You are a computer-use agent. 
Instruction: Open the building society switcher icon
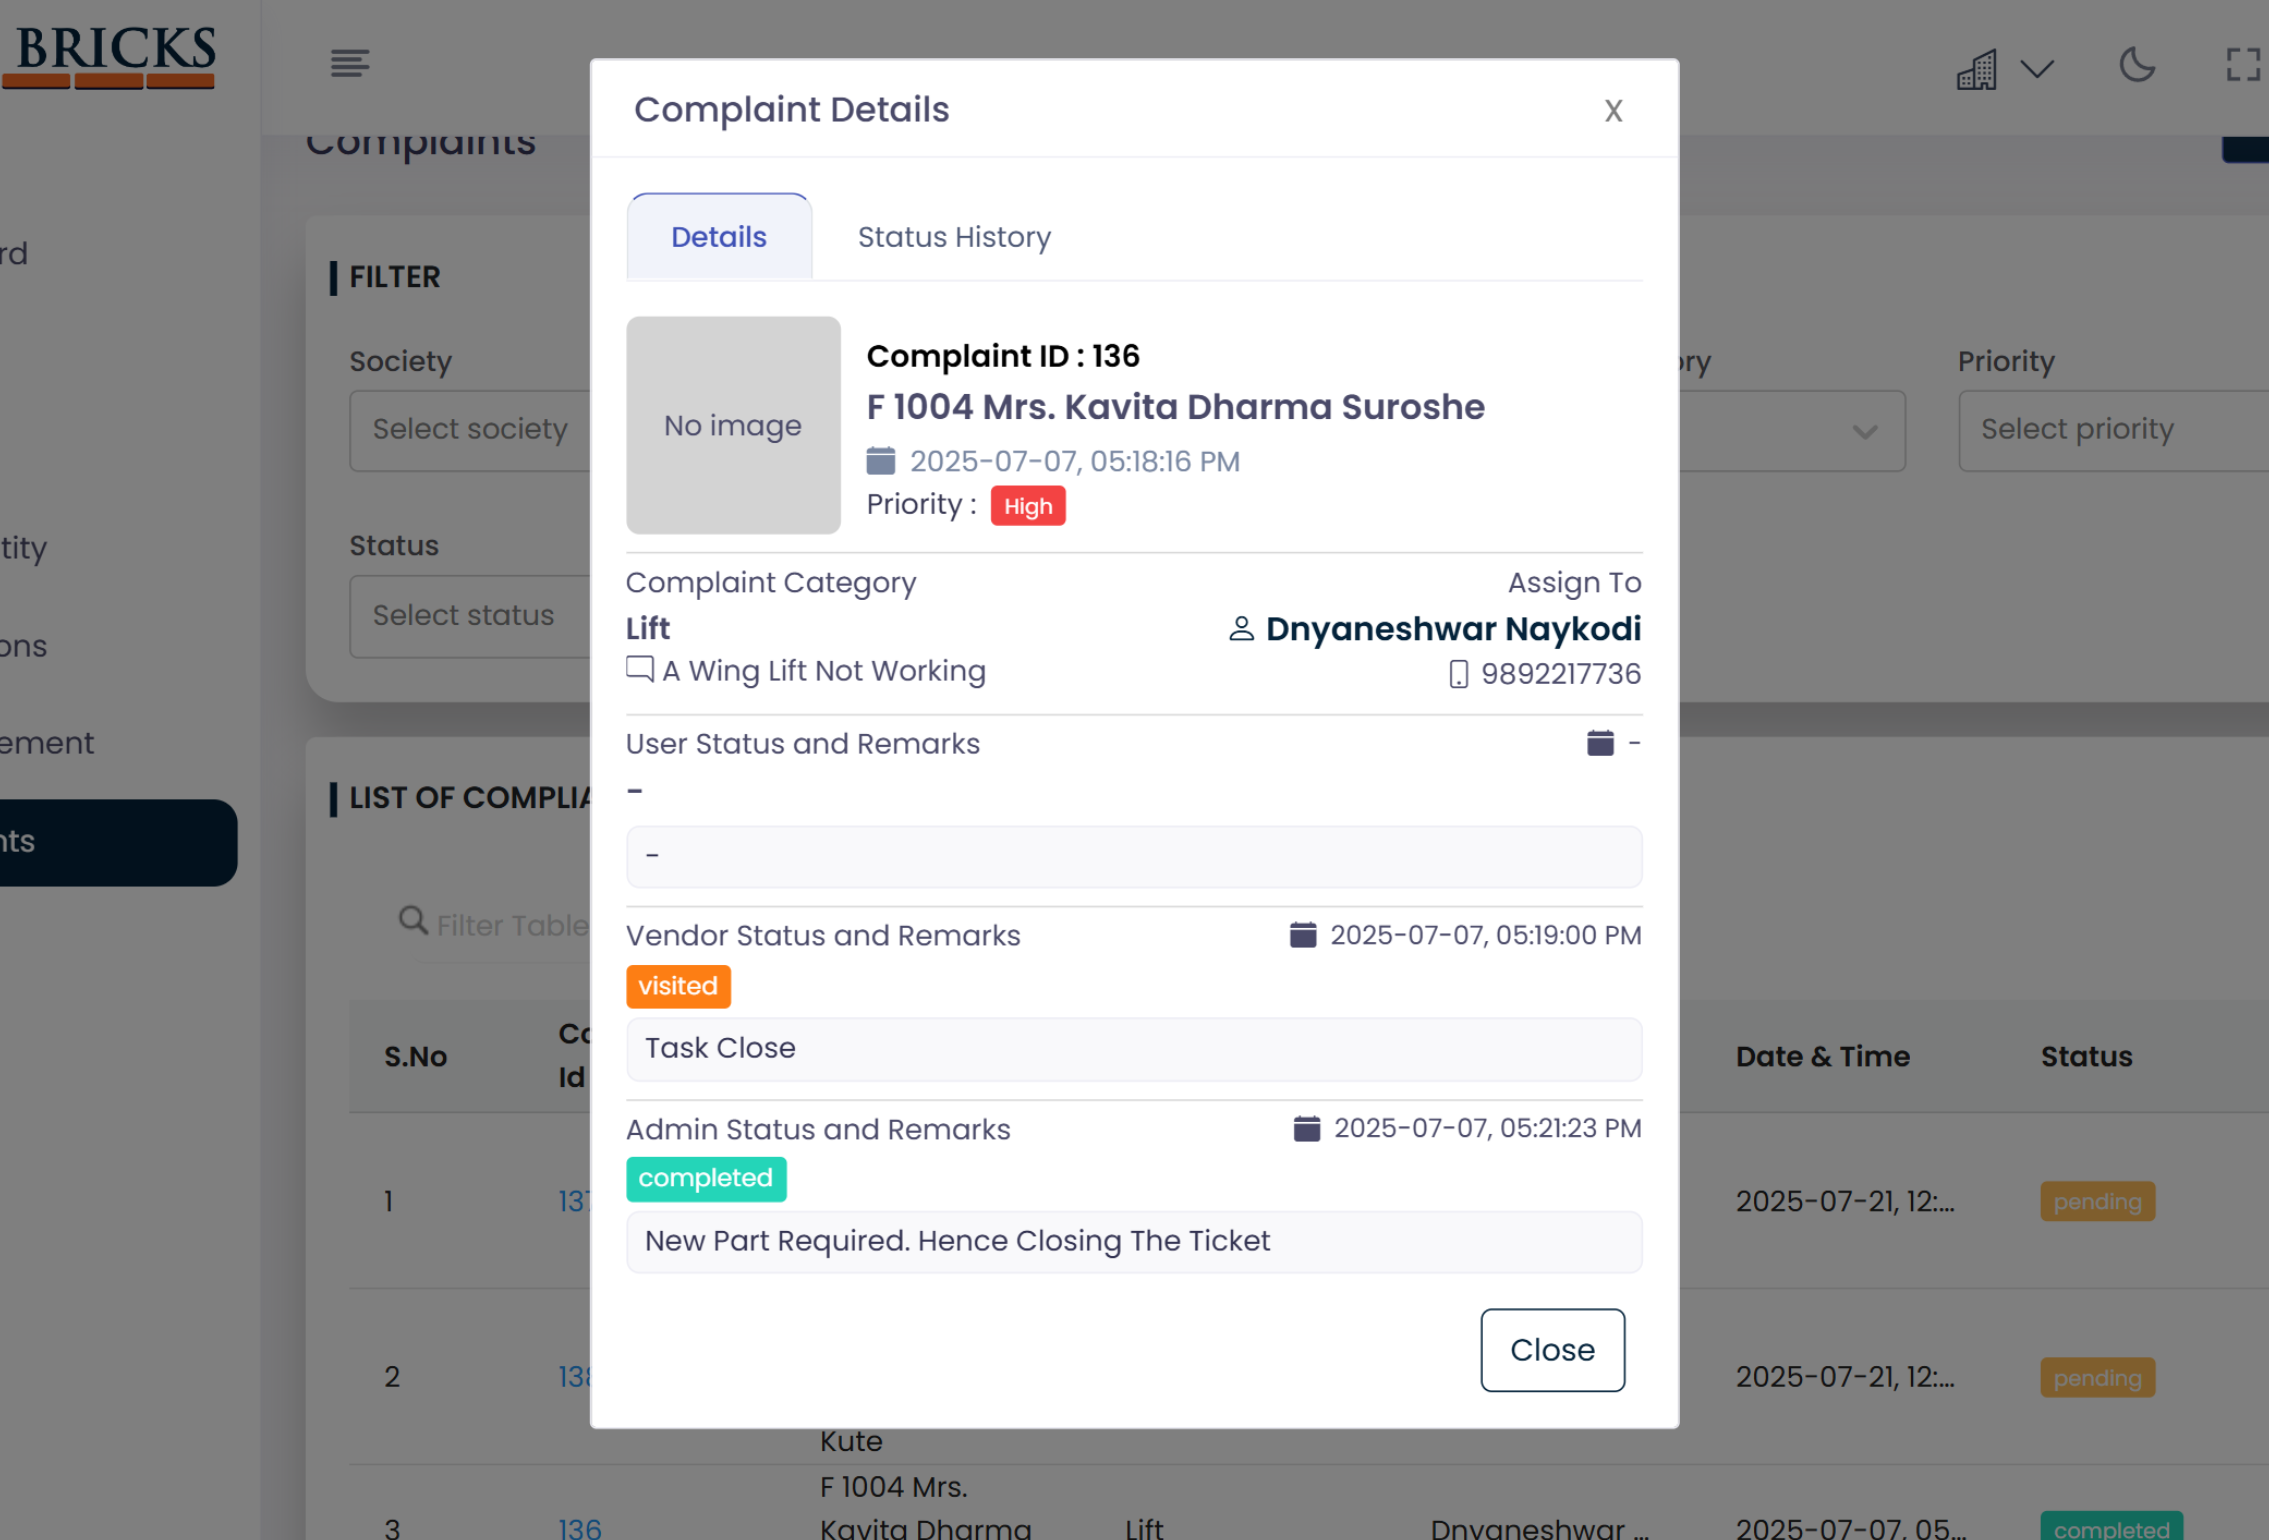1977,70
